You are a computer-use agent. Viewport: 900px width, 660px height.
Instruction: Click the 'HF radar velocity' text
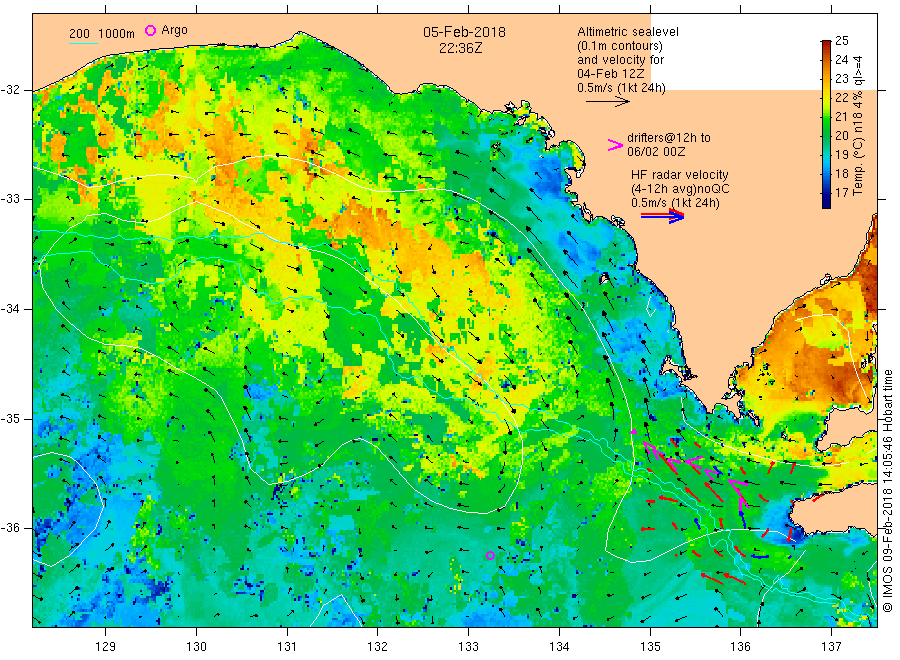680,174
